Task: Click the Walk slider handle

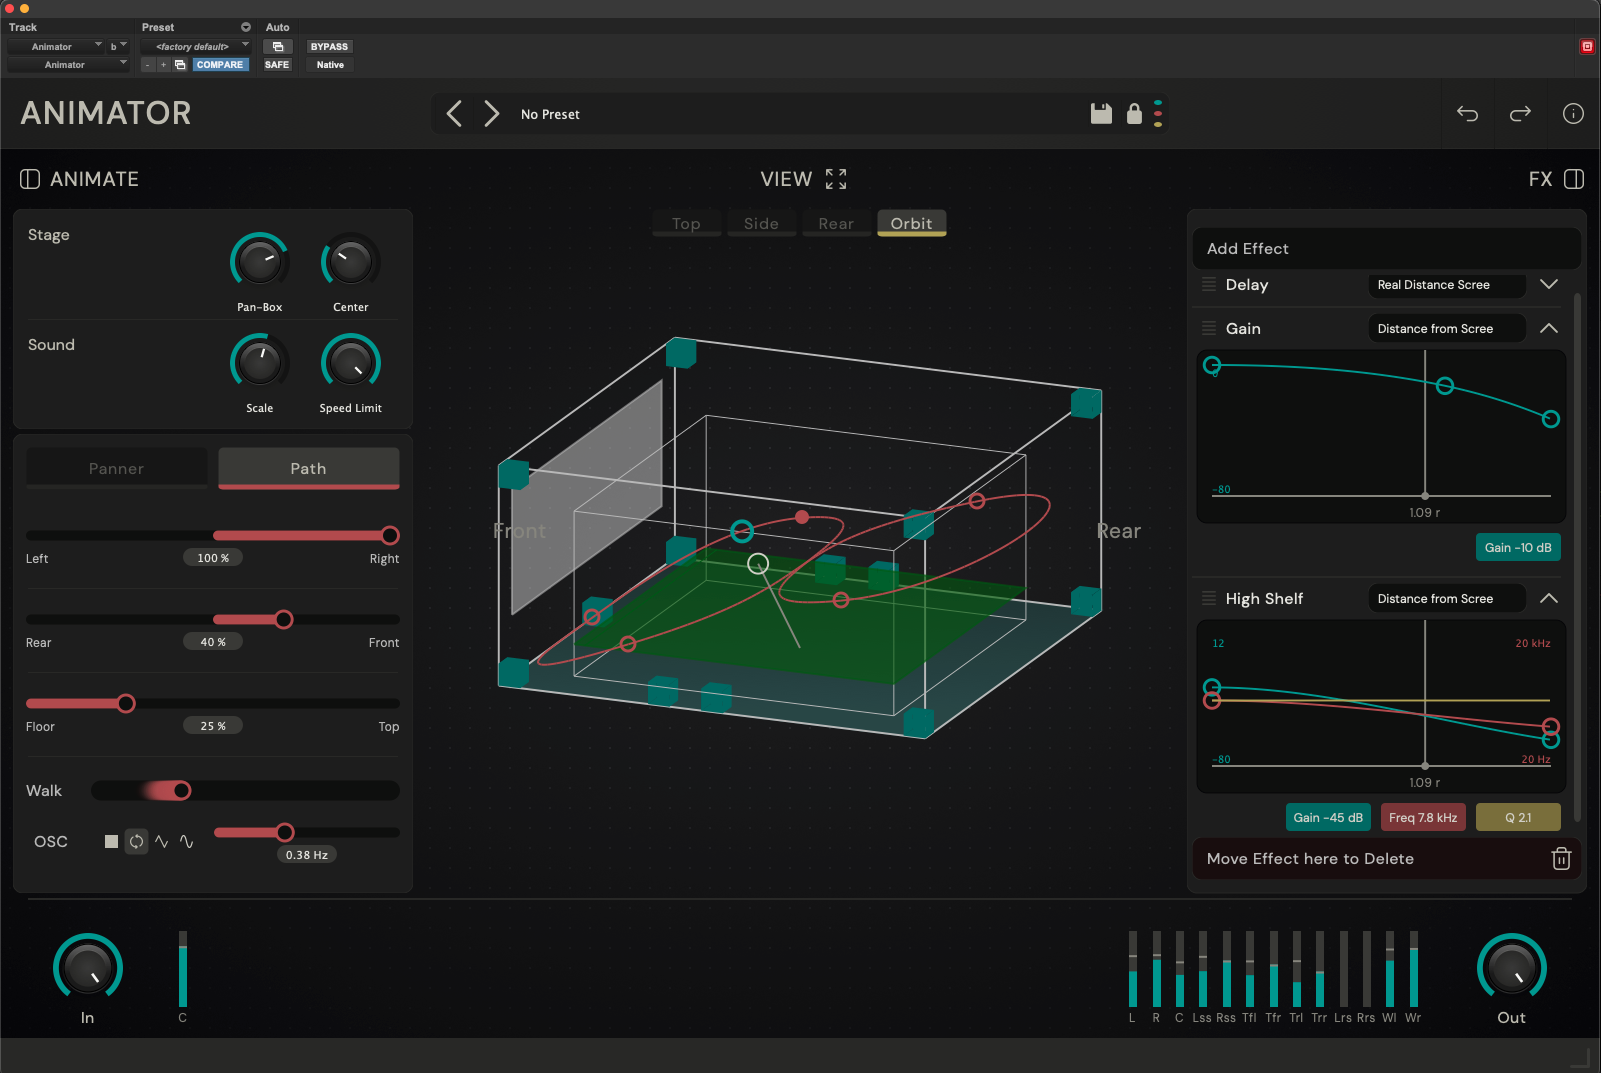Action: [181, 791]
